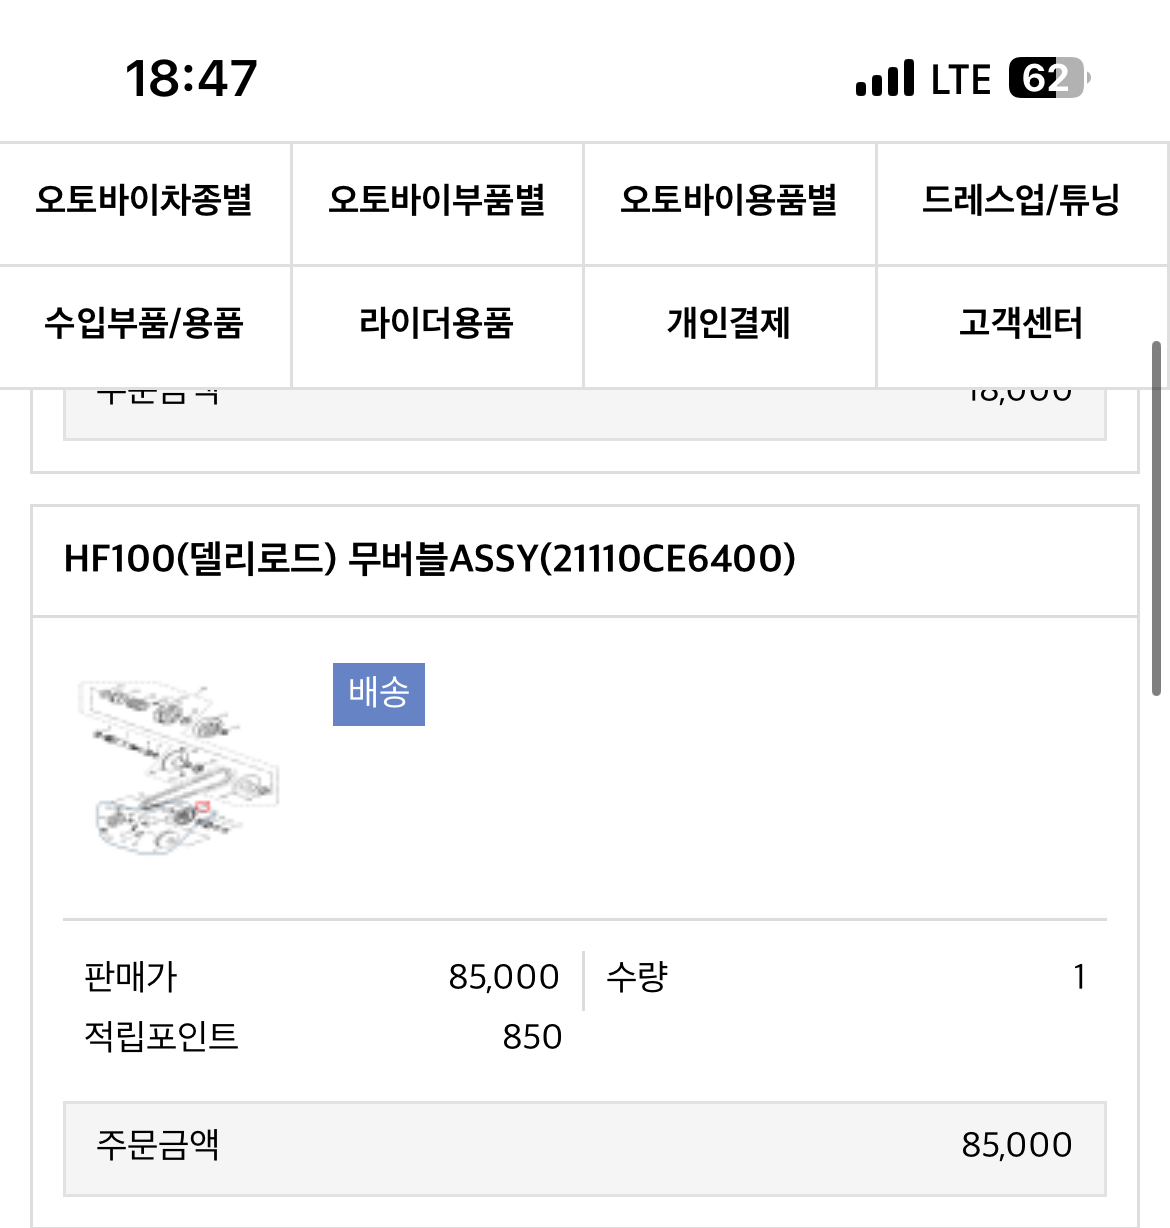Viewport: 1170px width, 1228px height.
Task: Select the 오토바이용품별 menu item
Action: click(x=729, y=203)
